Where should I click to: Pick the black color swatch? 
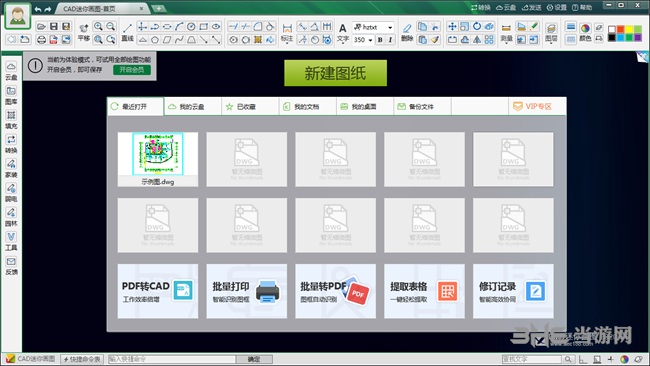tap(612, 37)
